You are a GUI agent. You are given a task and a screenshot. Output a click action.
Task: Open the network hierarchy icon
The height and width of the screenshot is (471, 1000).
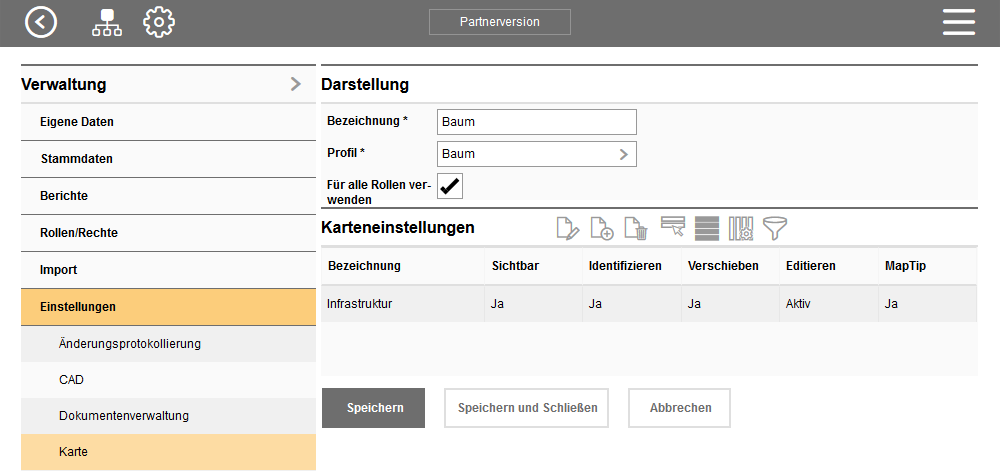pos(105,22)
